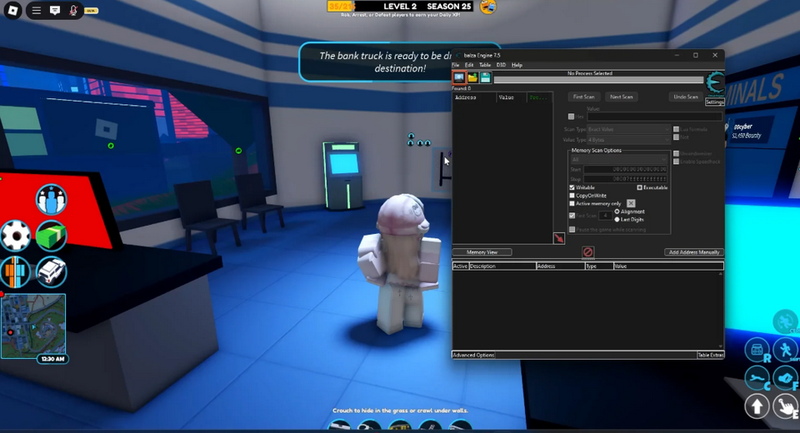Click the Address column header in results
Image resolution: width=800 pixels, height=433 pixels.
pyautogui.click(x=474, y=97)
